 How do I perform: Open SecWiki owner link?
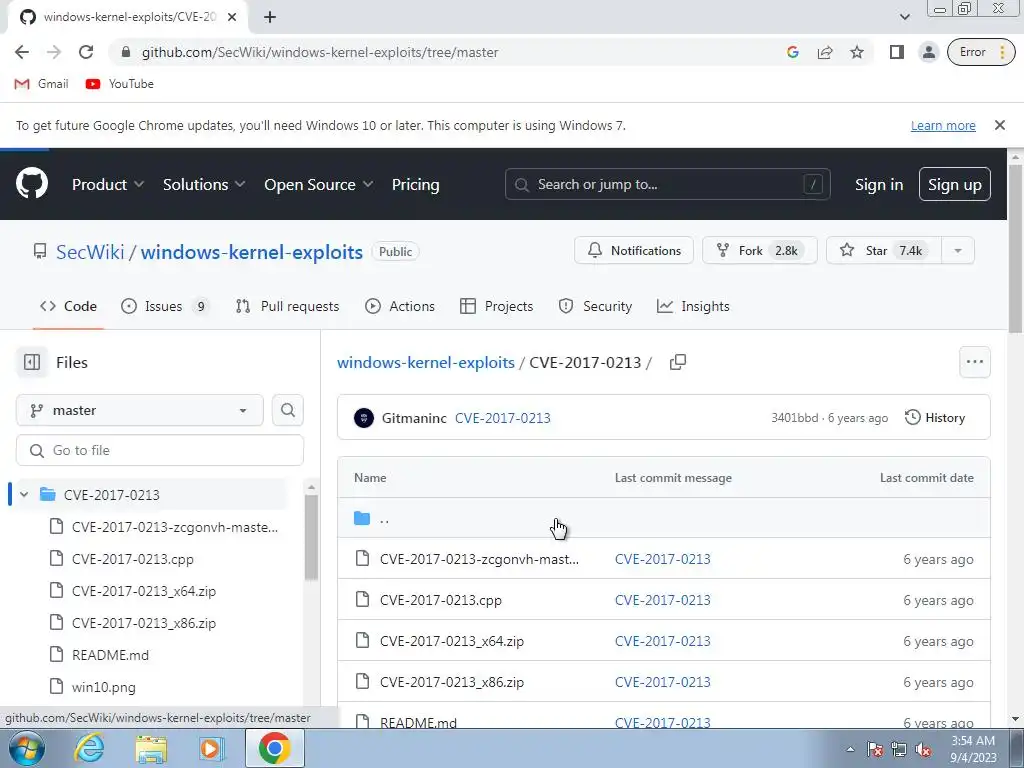pos(90,252)
